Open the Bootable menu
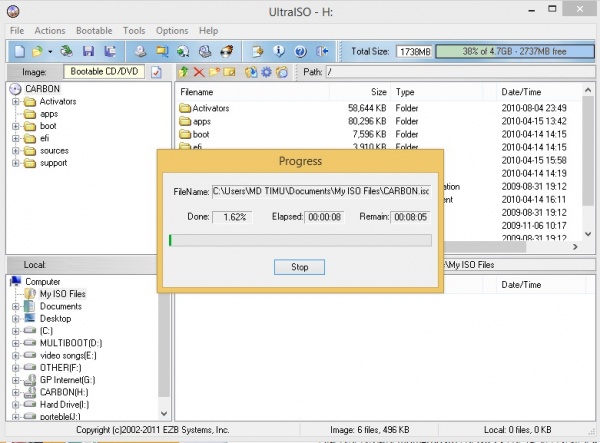600x443 pixels. tap(92, 31)
